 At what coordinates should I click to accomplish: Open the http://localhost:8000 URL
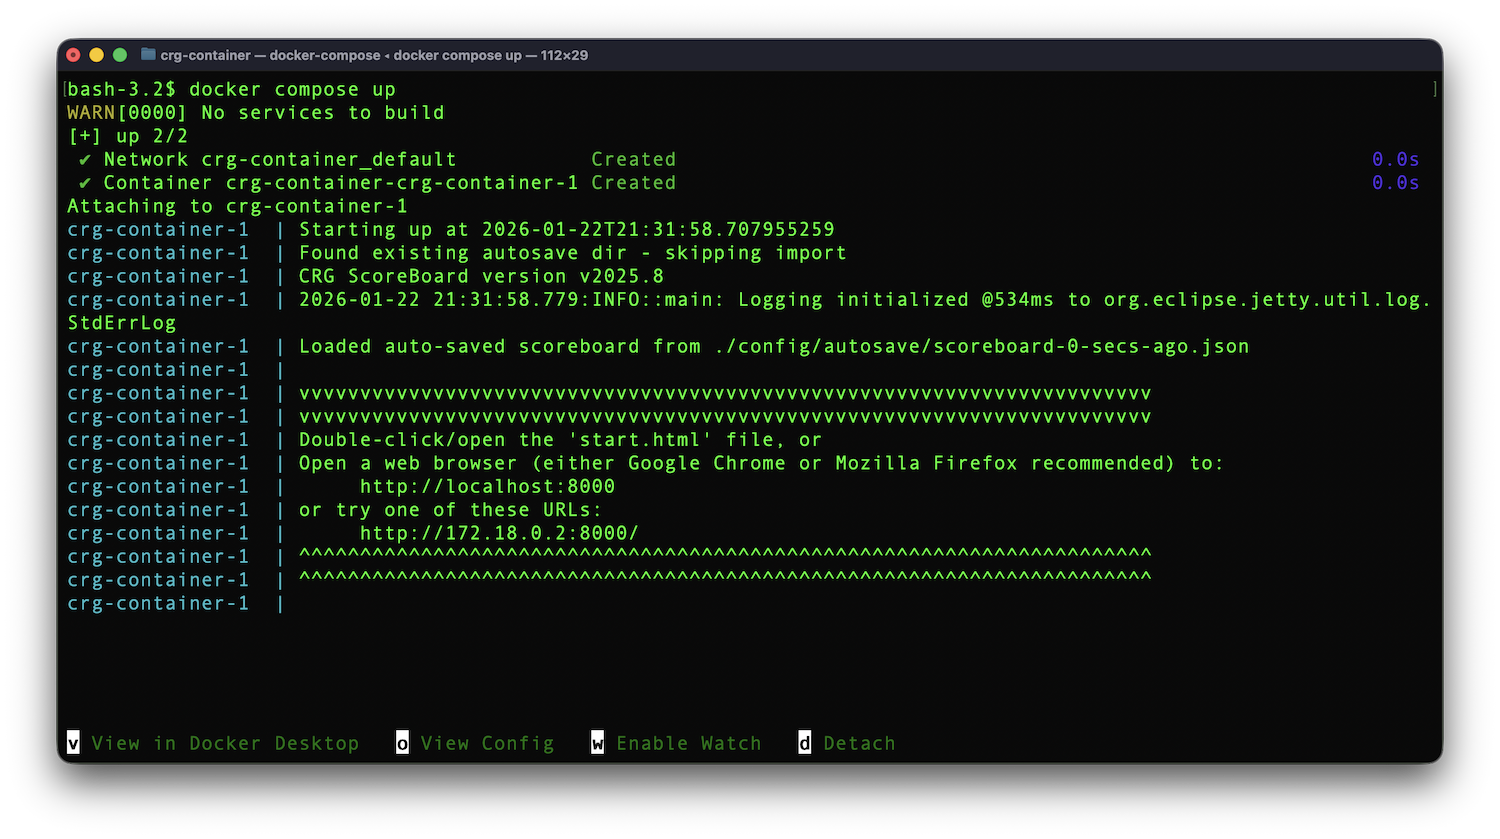coord(487,487)
